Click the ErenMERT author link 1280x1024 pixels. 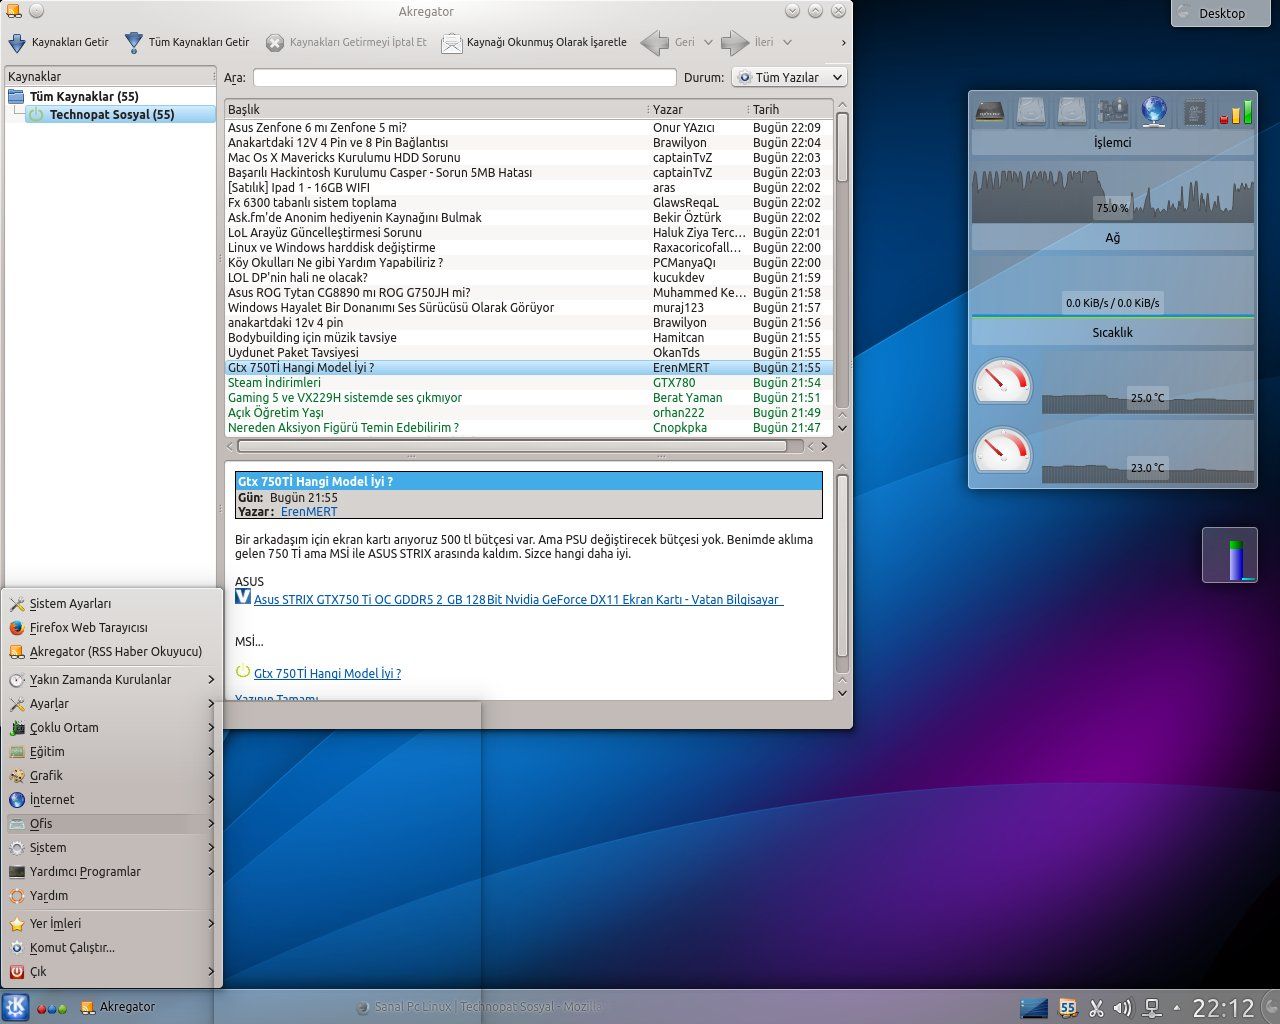pyautogui.click(x=309, y=512)
